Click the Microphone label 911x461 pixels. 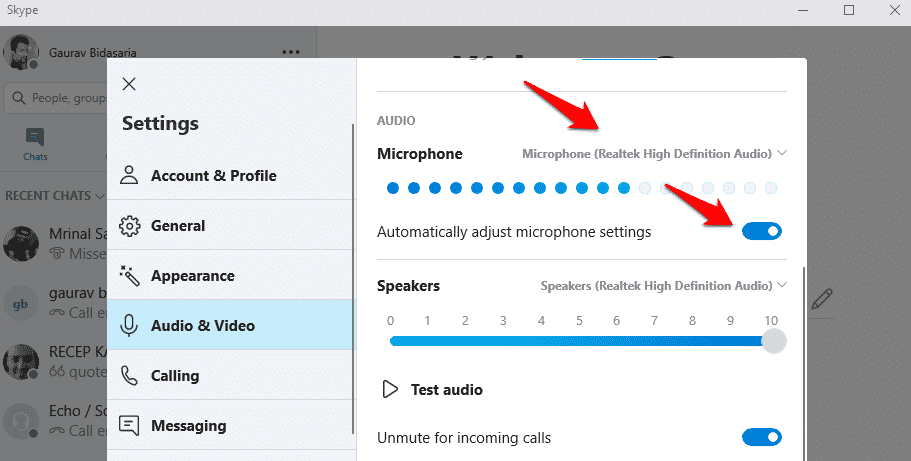(419, 153)
